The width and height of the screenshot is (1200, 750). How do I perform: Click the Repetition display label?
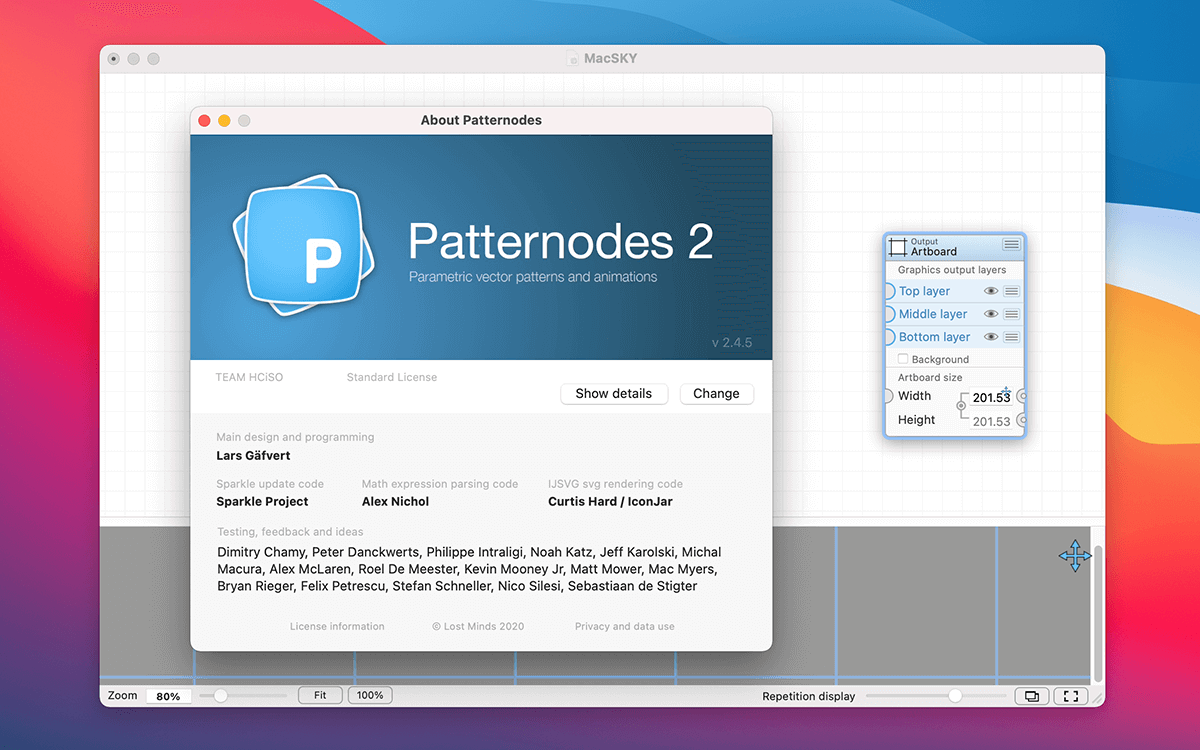809,696
